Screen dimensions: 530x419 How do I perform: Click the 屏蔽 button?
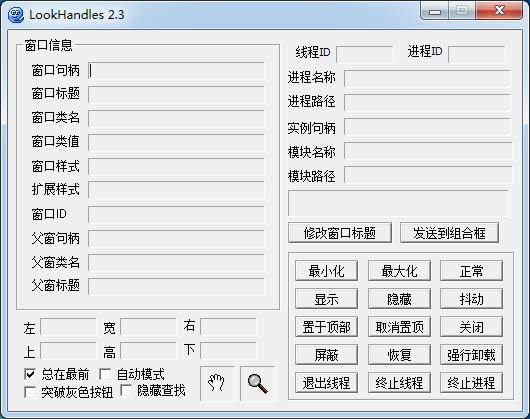click(326, 355)
